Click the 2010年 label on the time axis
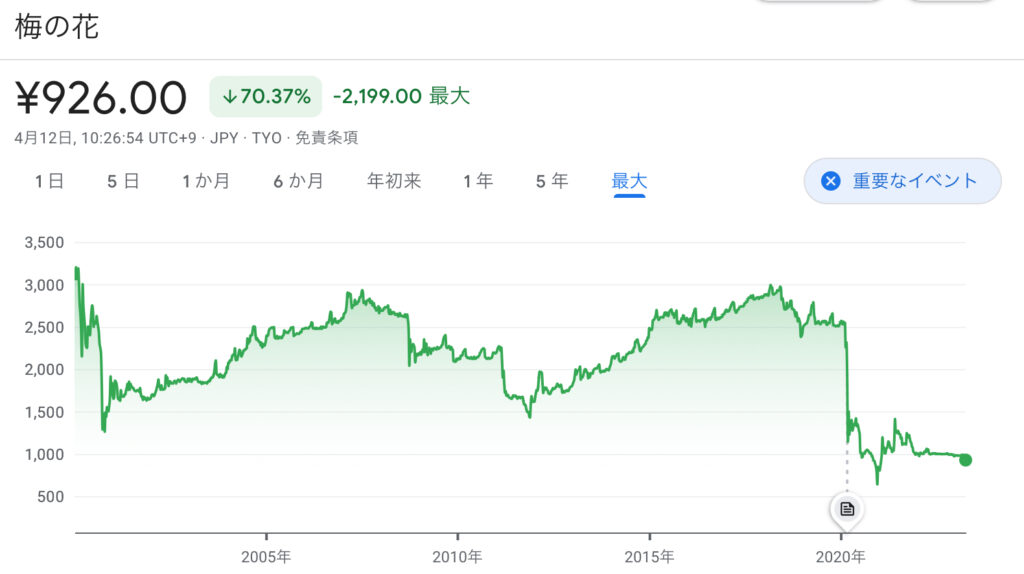This screenshot has height=574, width=1024. tap(458, 555)
